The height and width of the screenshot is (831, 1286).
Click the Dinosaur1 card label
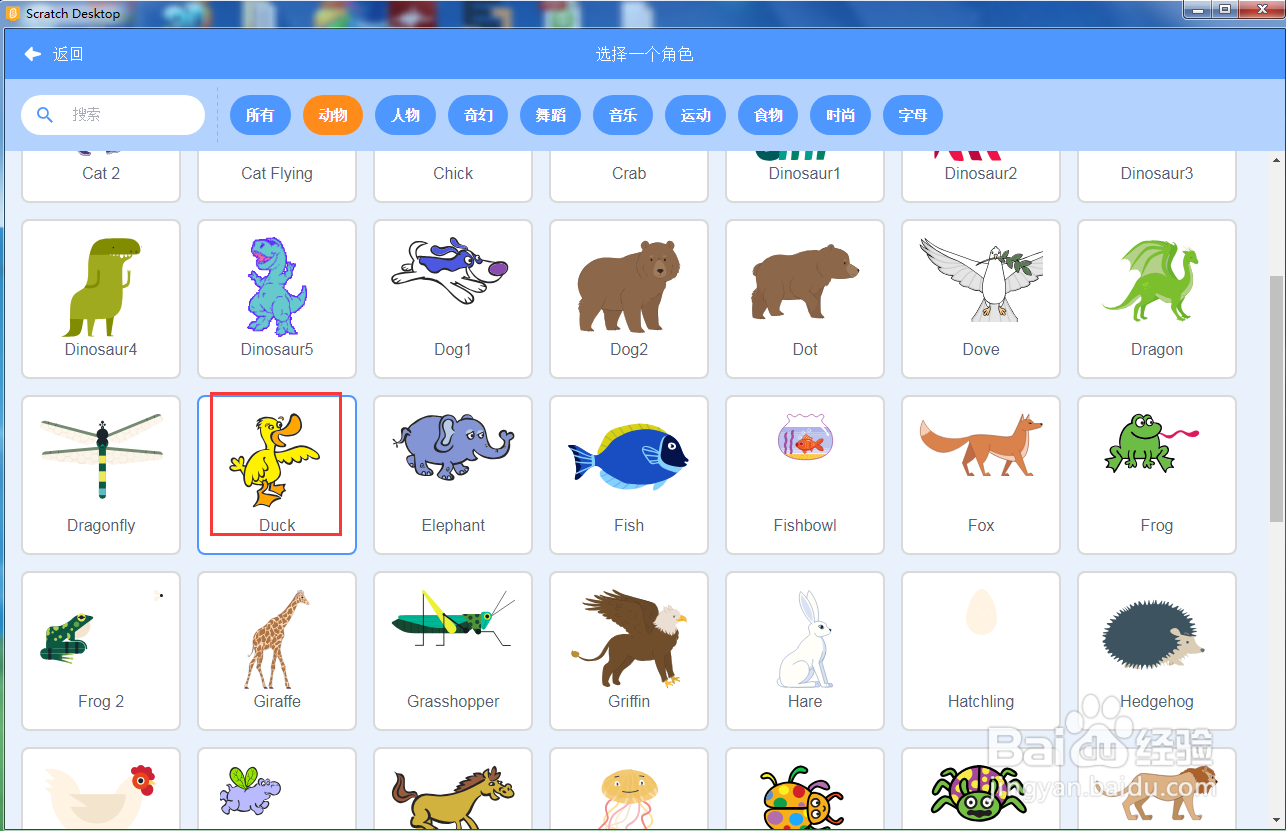(805, 173)
